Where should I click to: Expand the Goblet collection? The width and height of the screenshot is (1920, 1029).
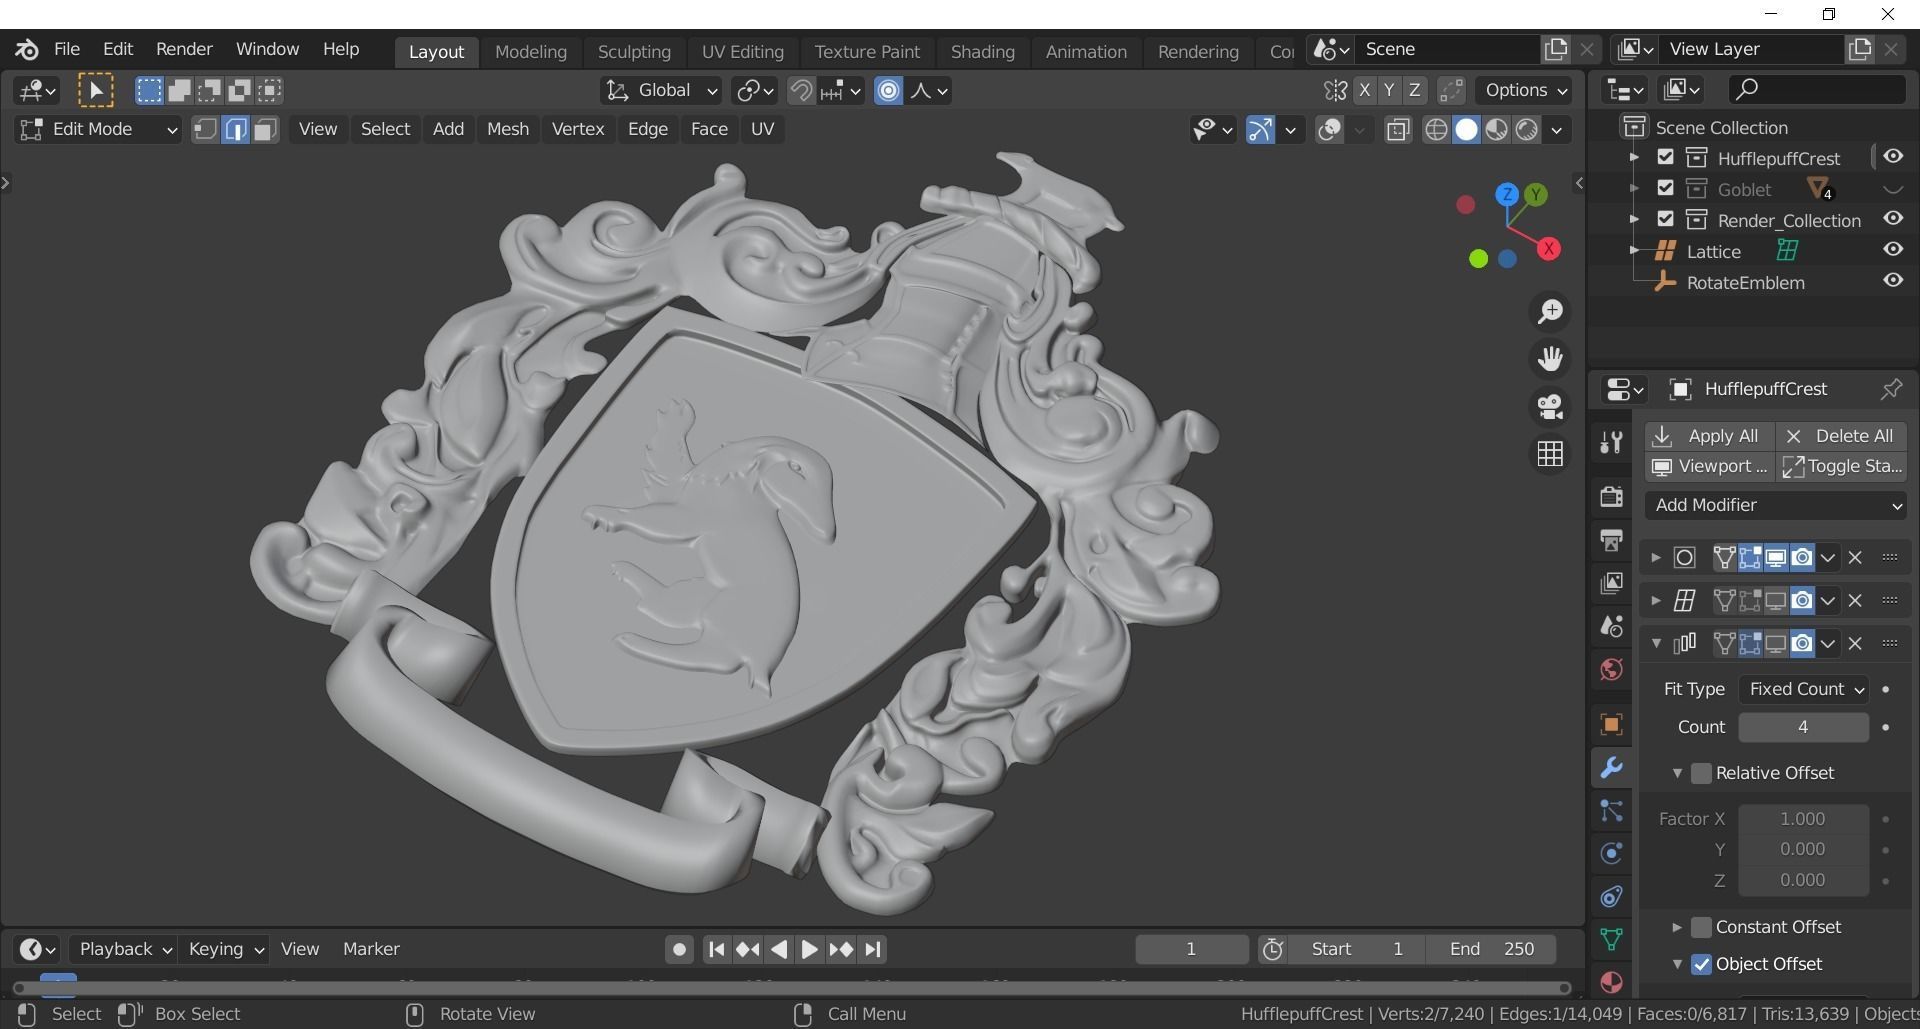[1634, 188]
